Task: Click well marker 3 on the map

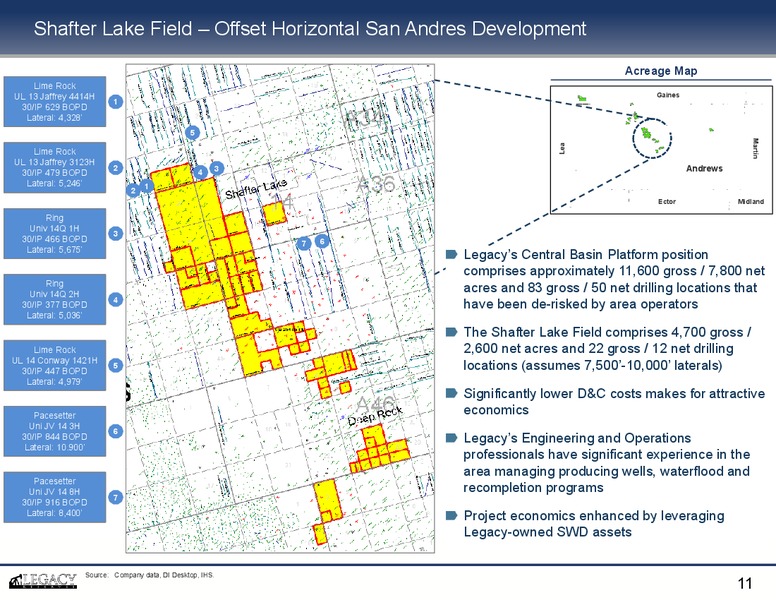Action: [216, 168]
